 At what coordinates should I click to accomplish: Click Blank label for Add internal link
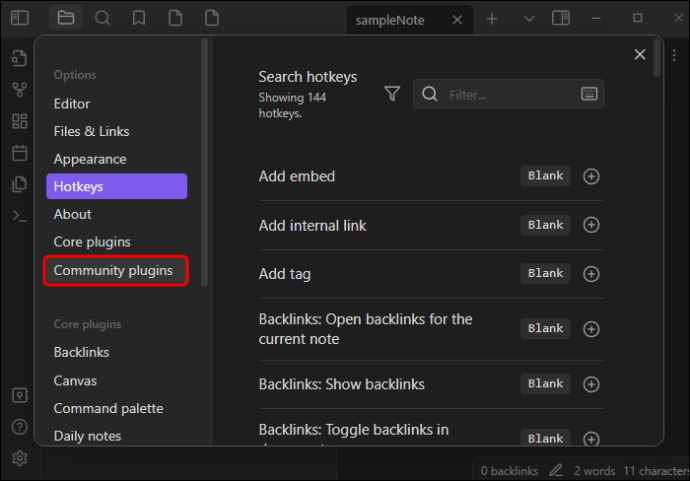545,225
